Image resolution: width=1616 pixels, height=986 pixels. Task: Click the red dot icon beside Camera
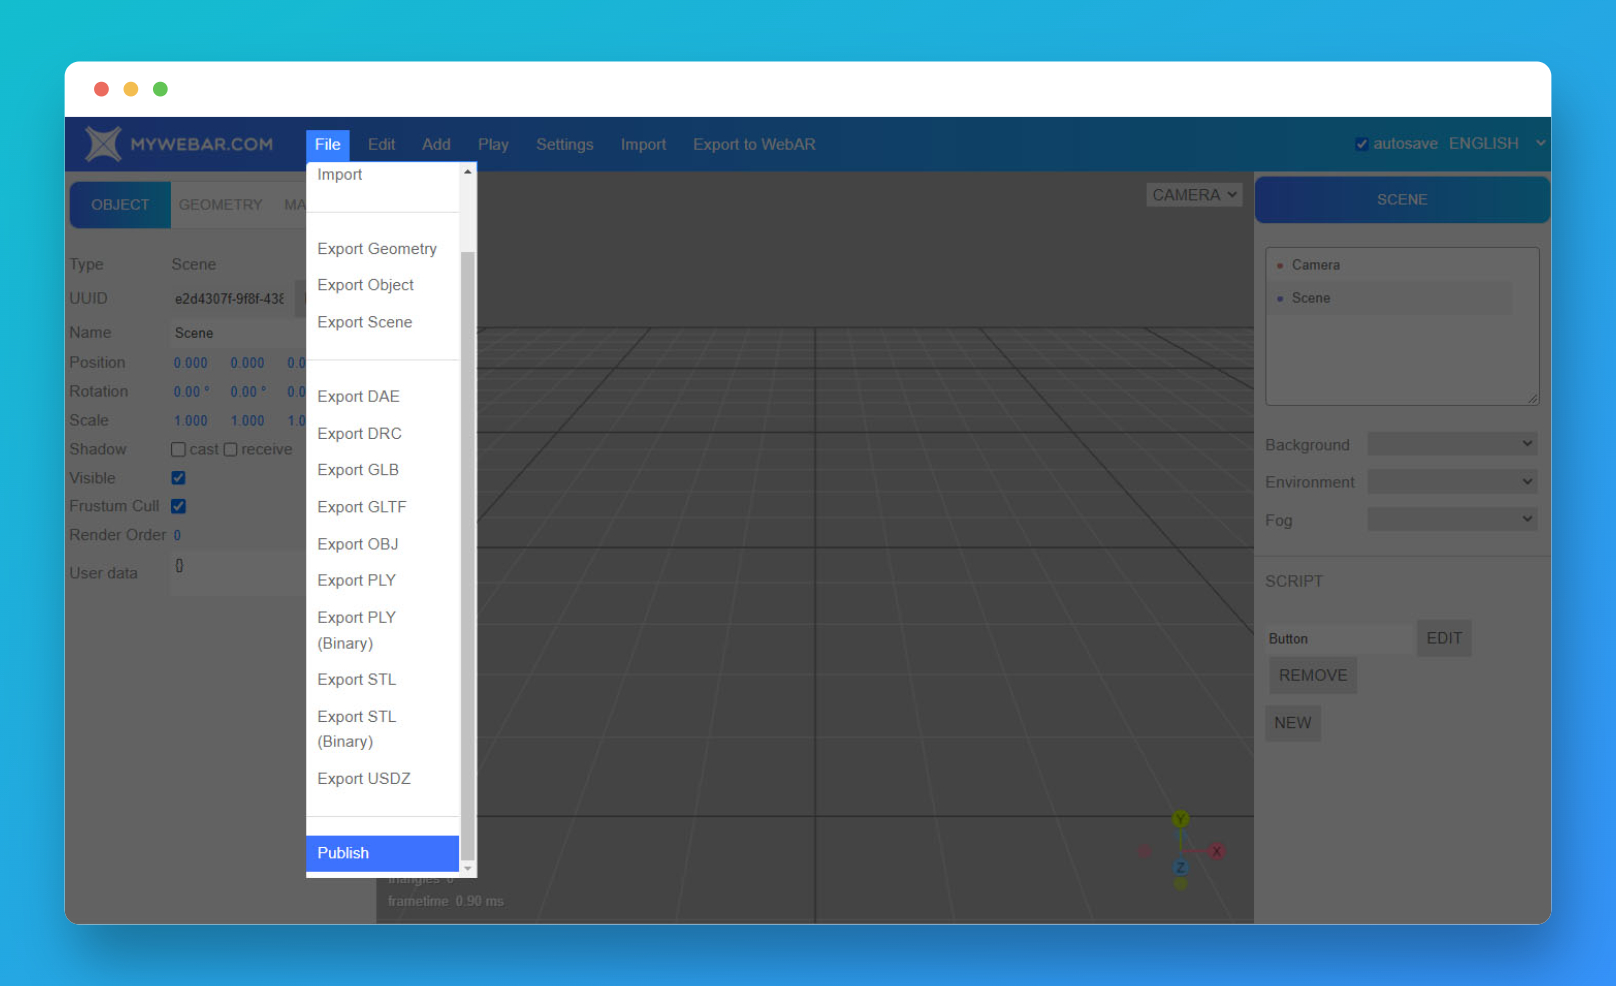[x=1281, y=265]
